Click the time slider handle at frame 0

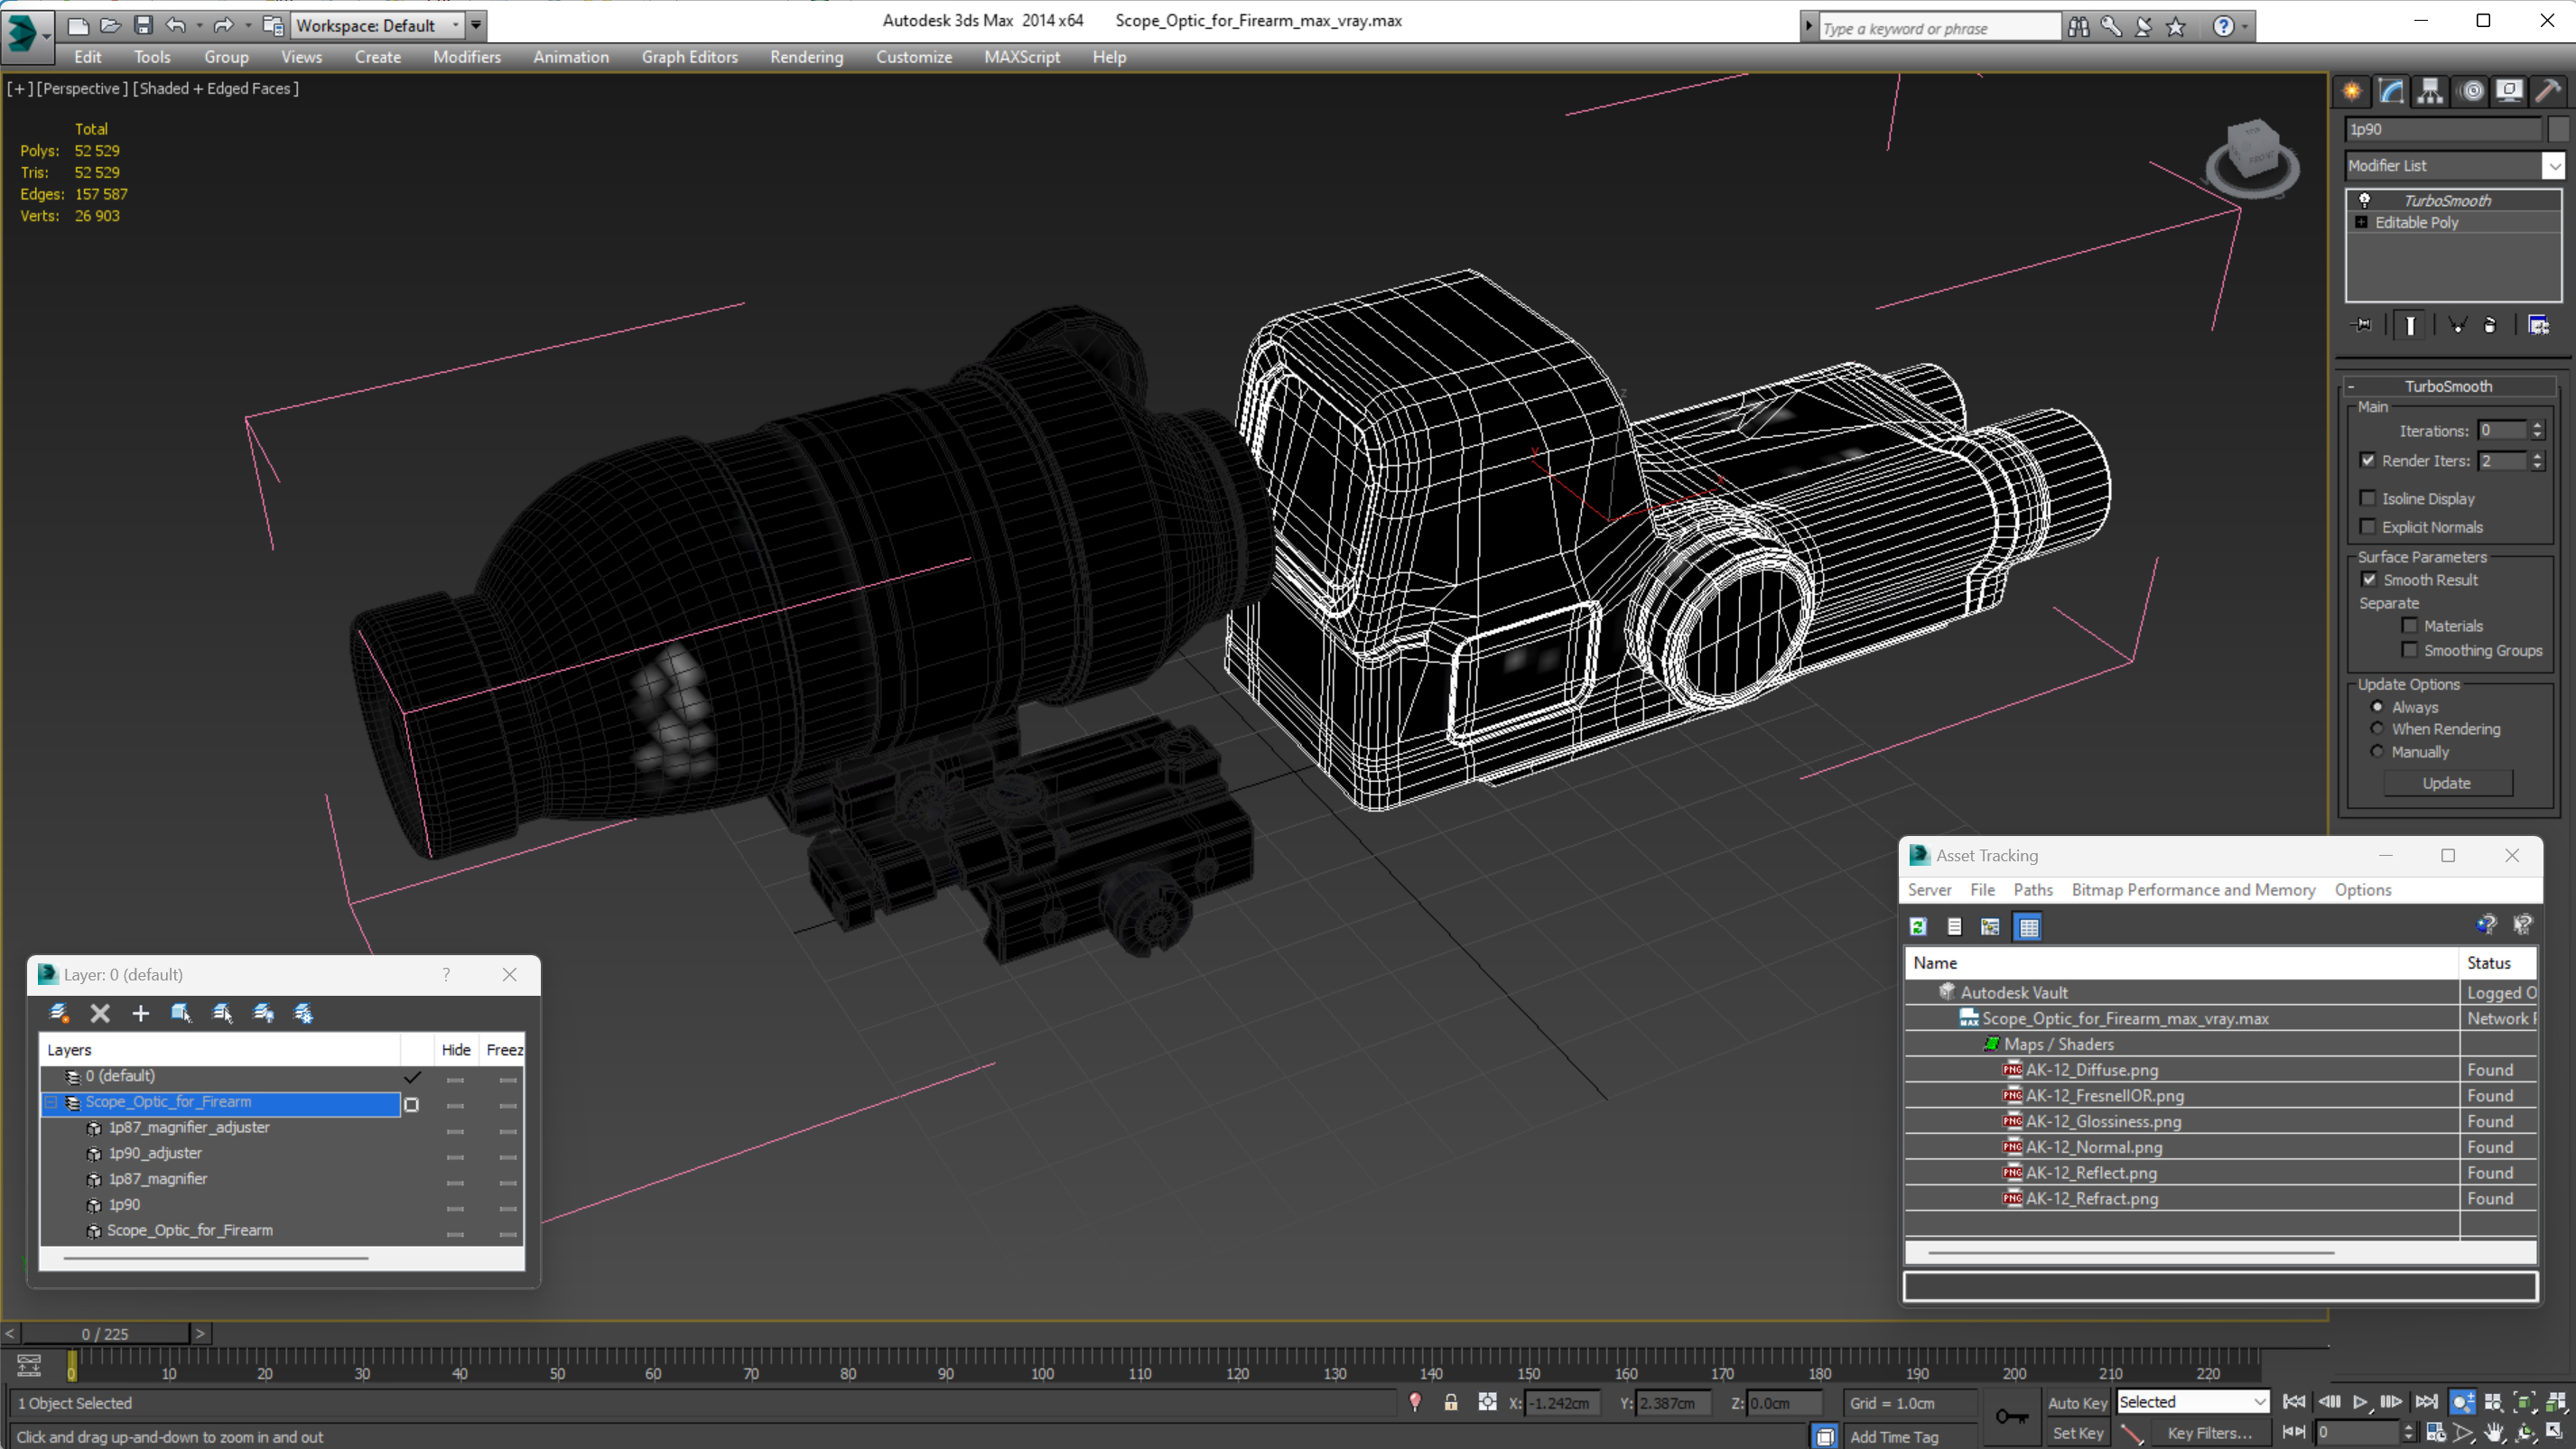(x=105, y=1333)
